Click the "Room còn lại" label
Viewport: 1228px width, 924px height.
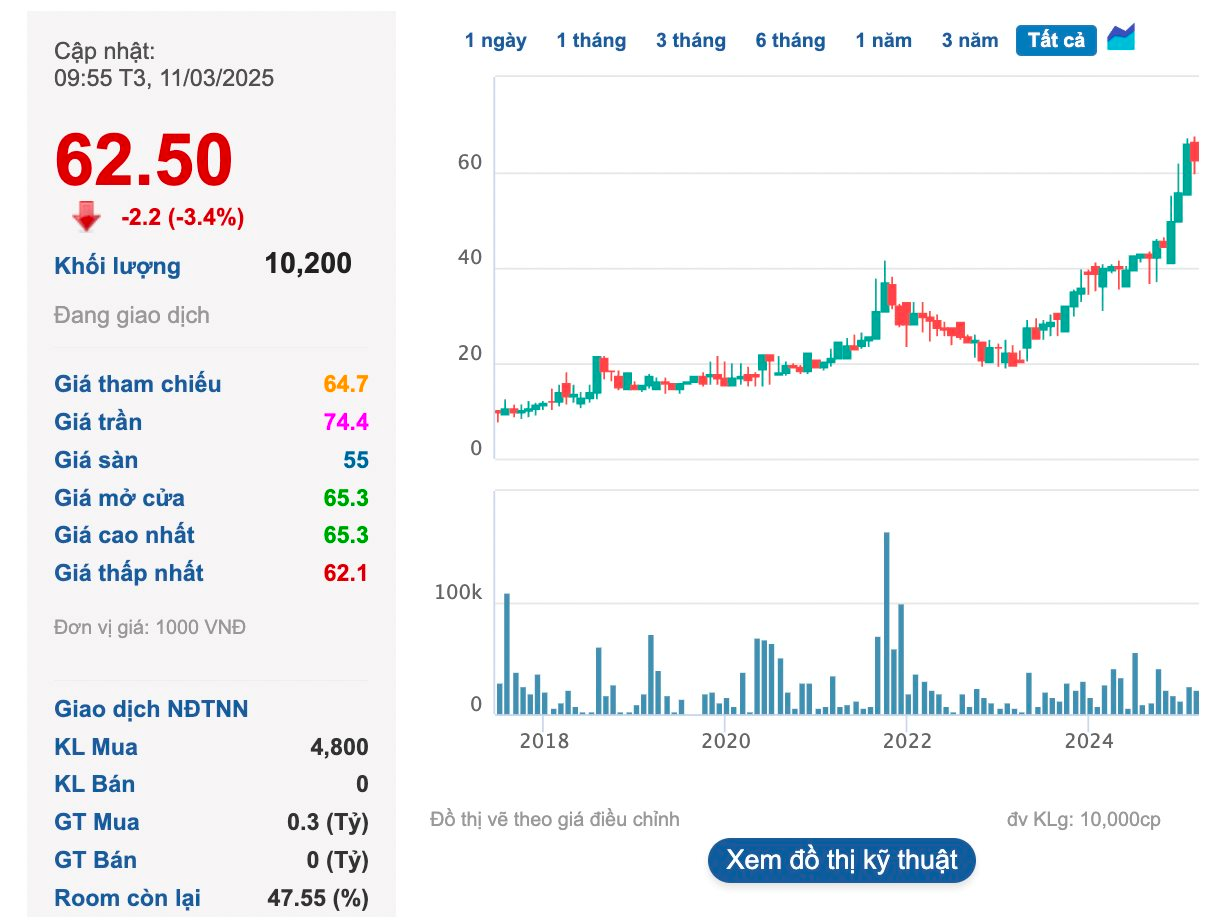127,898
